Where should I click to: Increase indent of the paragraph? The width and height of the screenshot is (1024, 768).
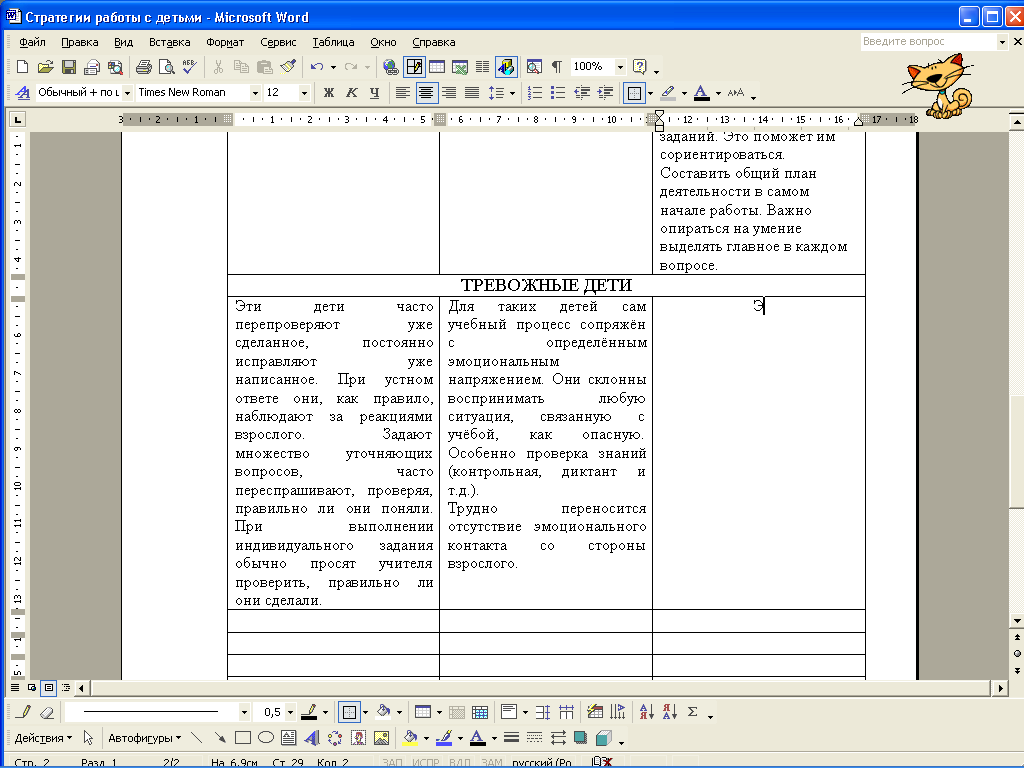pyautogui.click(x=605, y=93)
